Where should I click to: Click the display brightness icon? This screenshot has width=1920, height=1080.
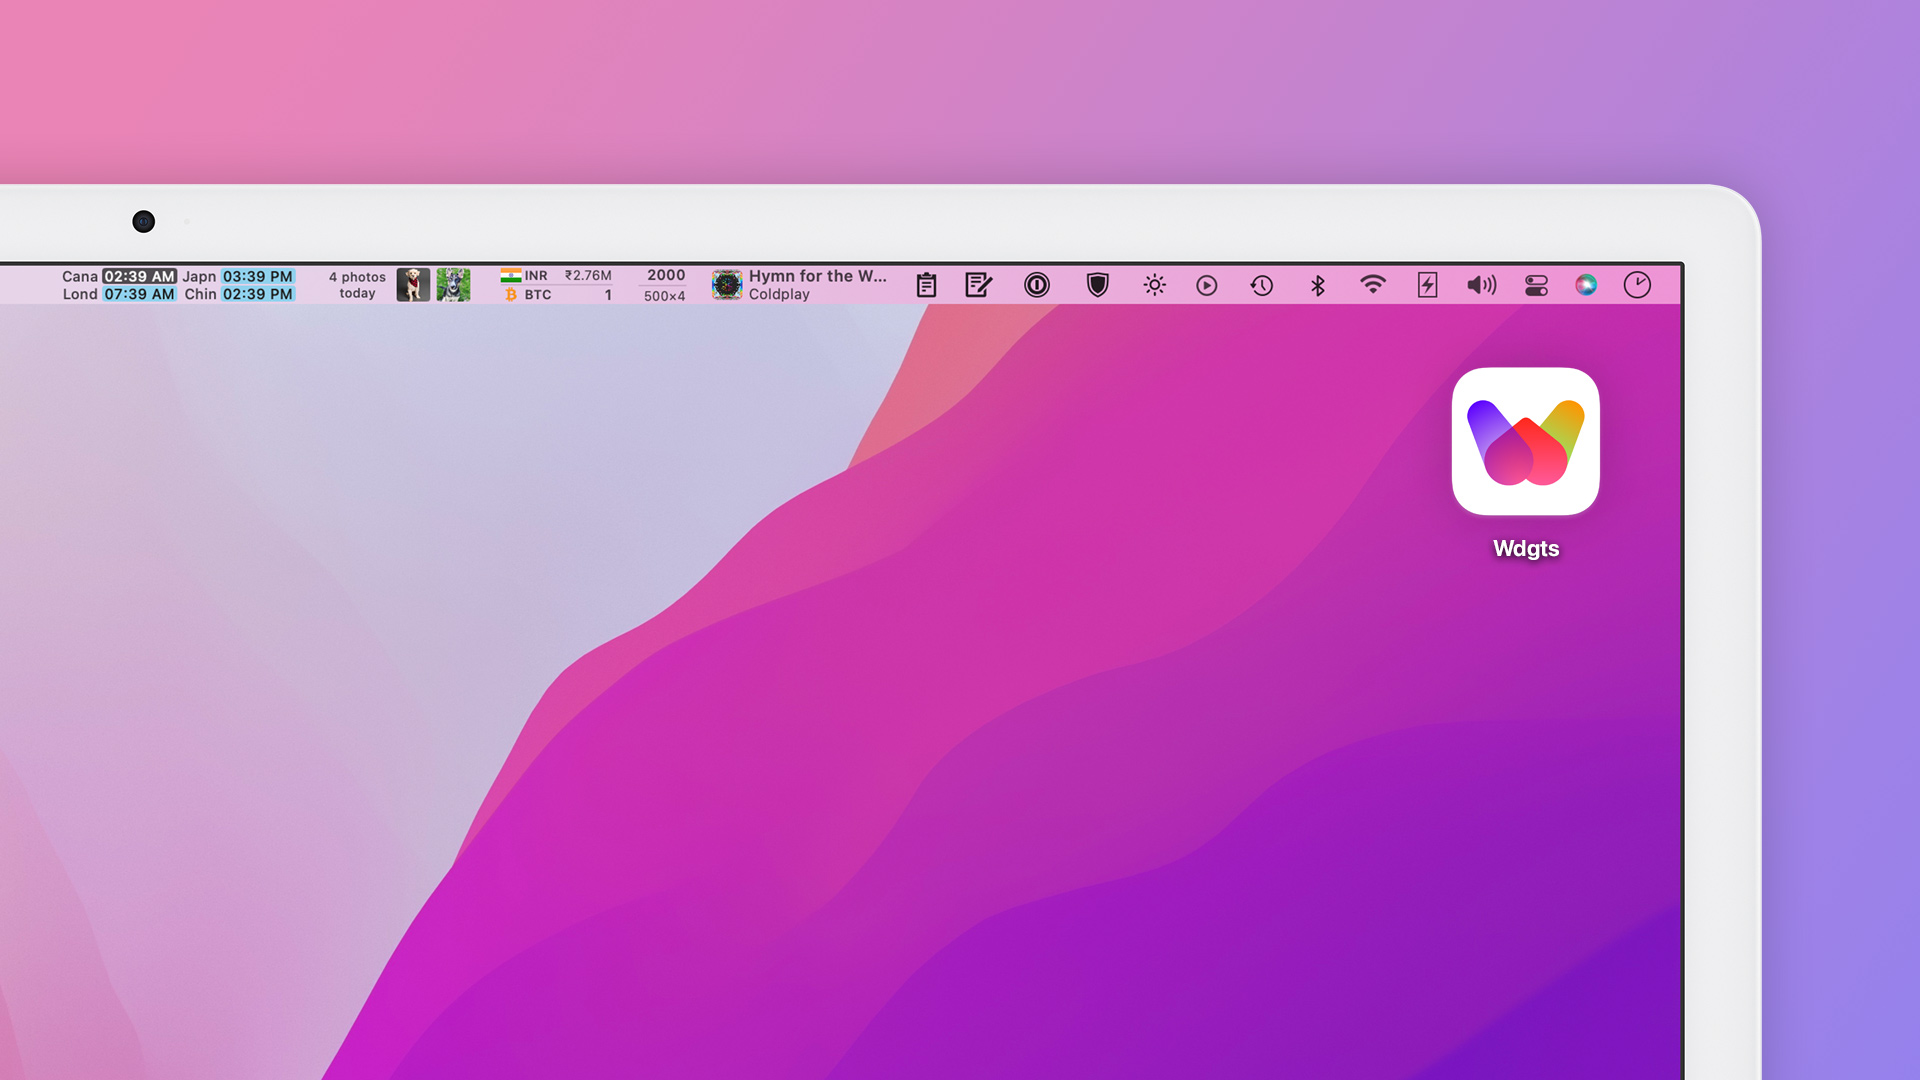coord(1154,284)
